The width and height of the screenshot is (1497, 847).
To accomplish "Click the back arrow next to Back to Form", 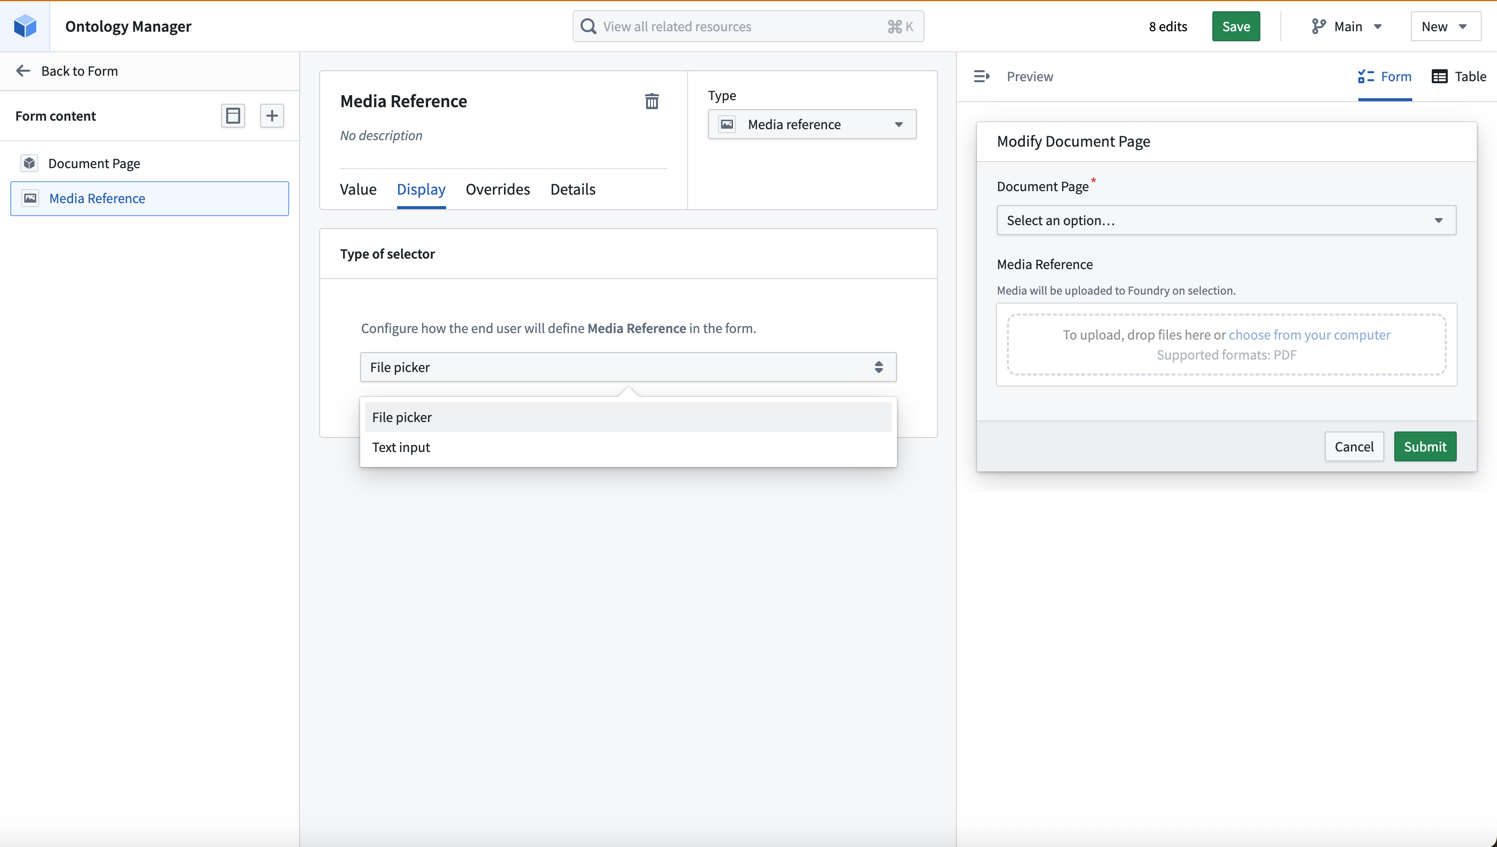I will [x=22, y=71].
